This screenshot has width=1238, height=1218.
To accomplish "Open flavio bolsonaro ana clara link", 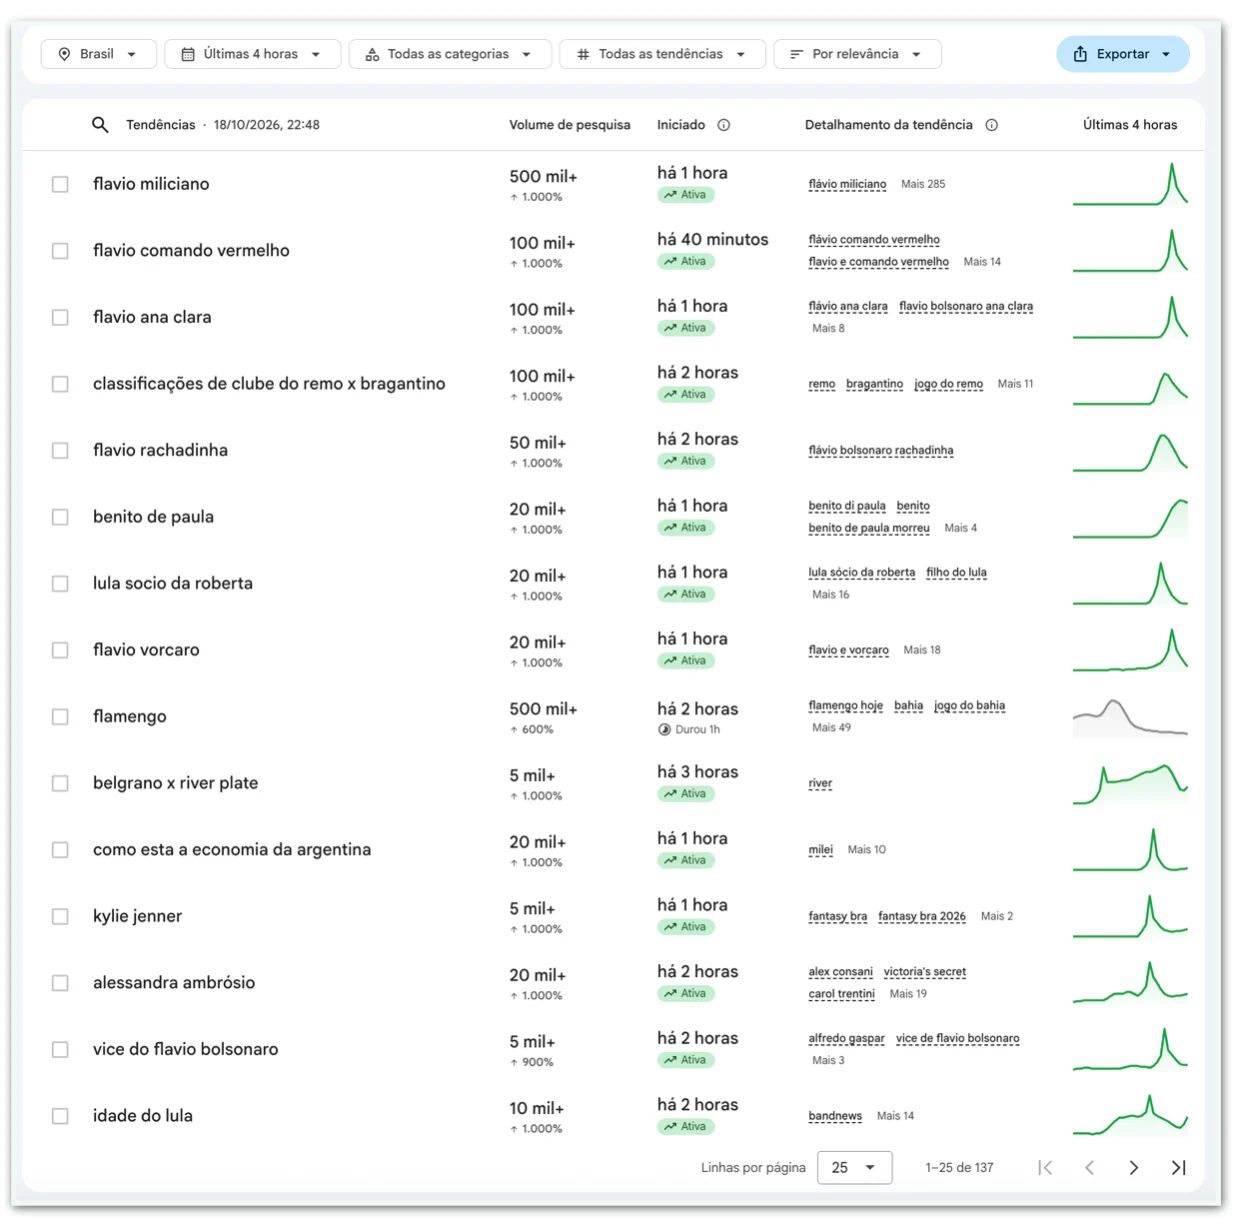I will [966, 306].
